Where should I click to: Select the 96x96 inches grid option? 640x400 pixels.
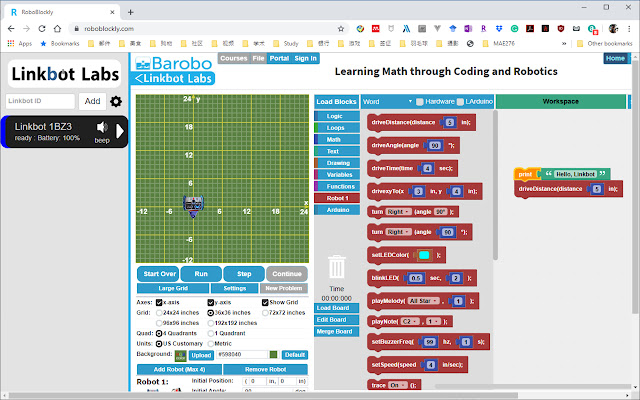pos(159,323)
